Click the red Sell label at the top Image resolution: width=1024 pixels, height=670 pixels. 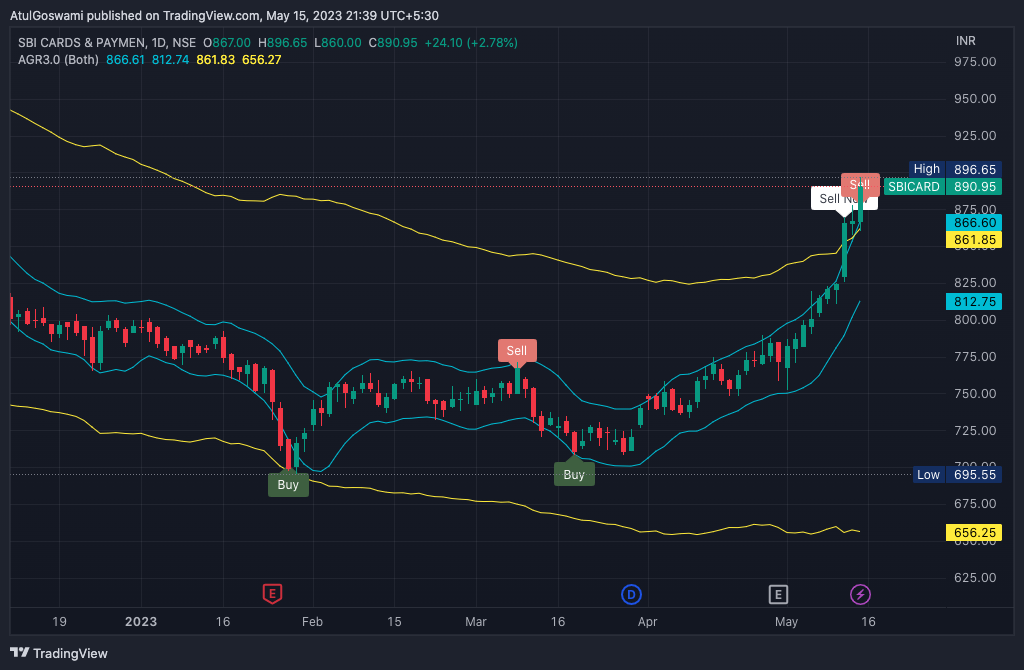coord(860,185)
